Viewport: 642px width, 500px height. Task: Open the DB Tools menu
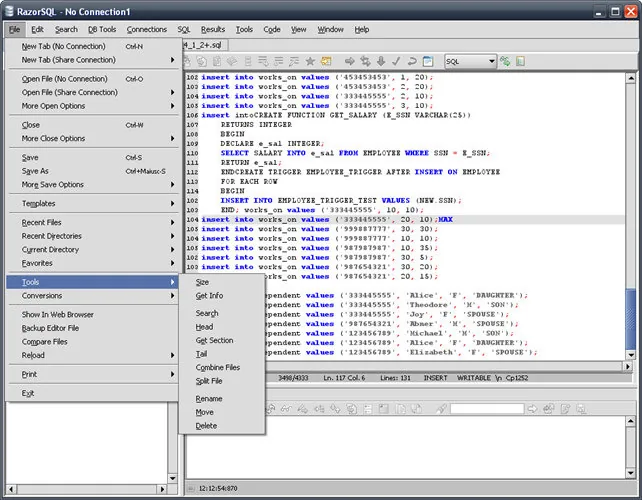(x=102, y=29)
